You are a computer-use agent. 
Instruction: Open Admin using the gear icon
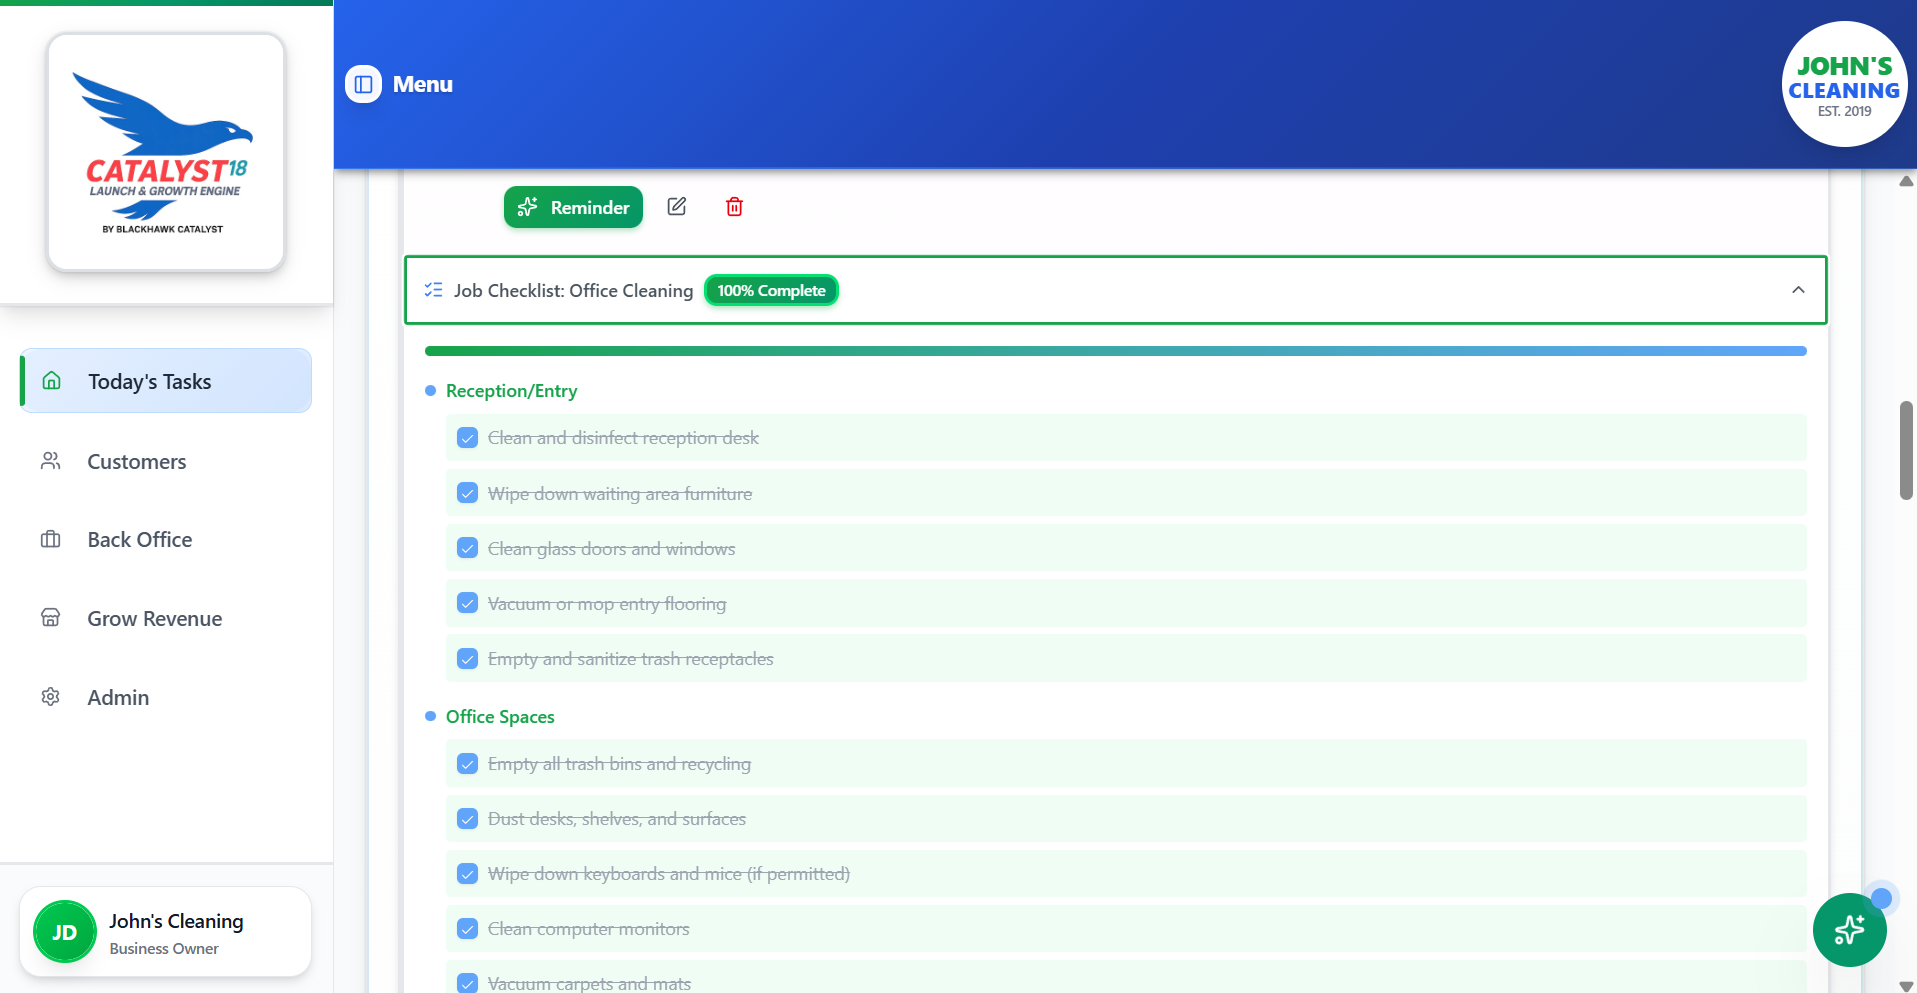(51, 697)
